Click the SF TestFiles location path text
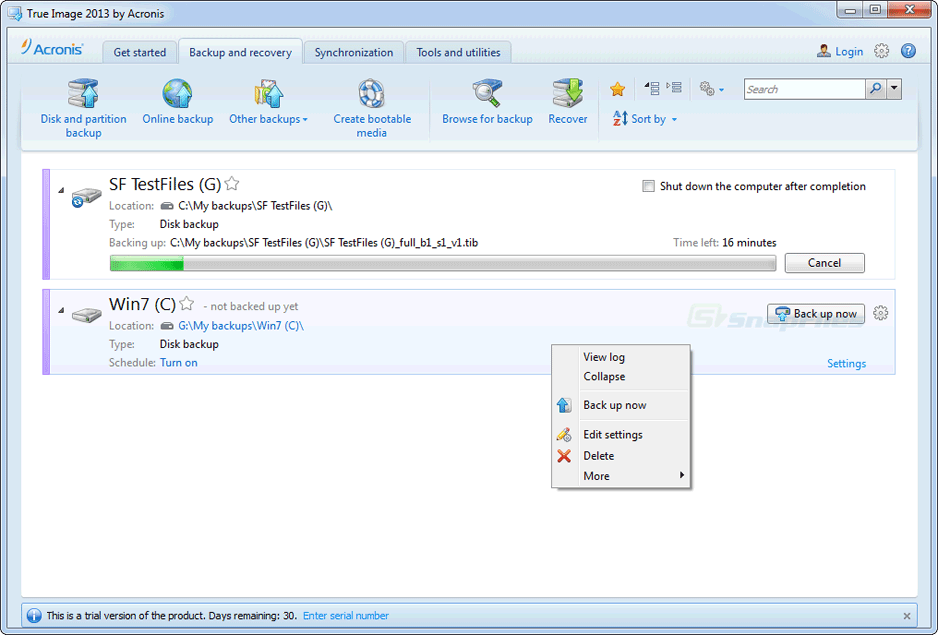The image size is (938, 635). (x=255, y=206)
